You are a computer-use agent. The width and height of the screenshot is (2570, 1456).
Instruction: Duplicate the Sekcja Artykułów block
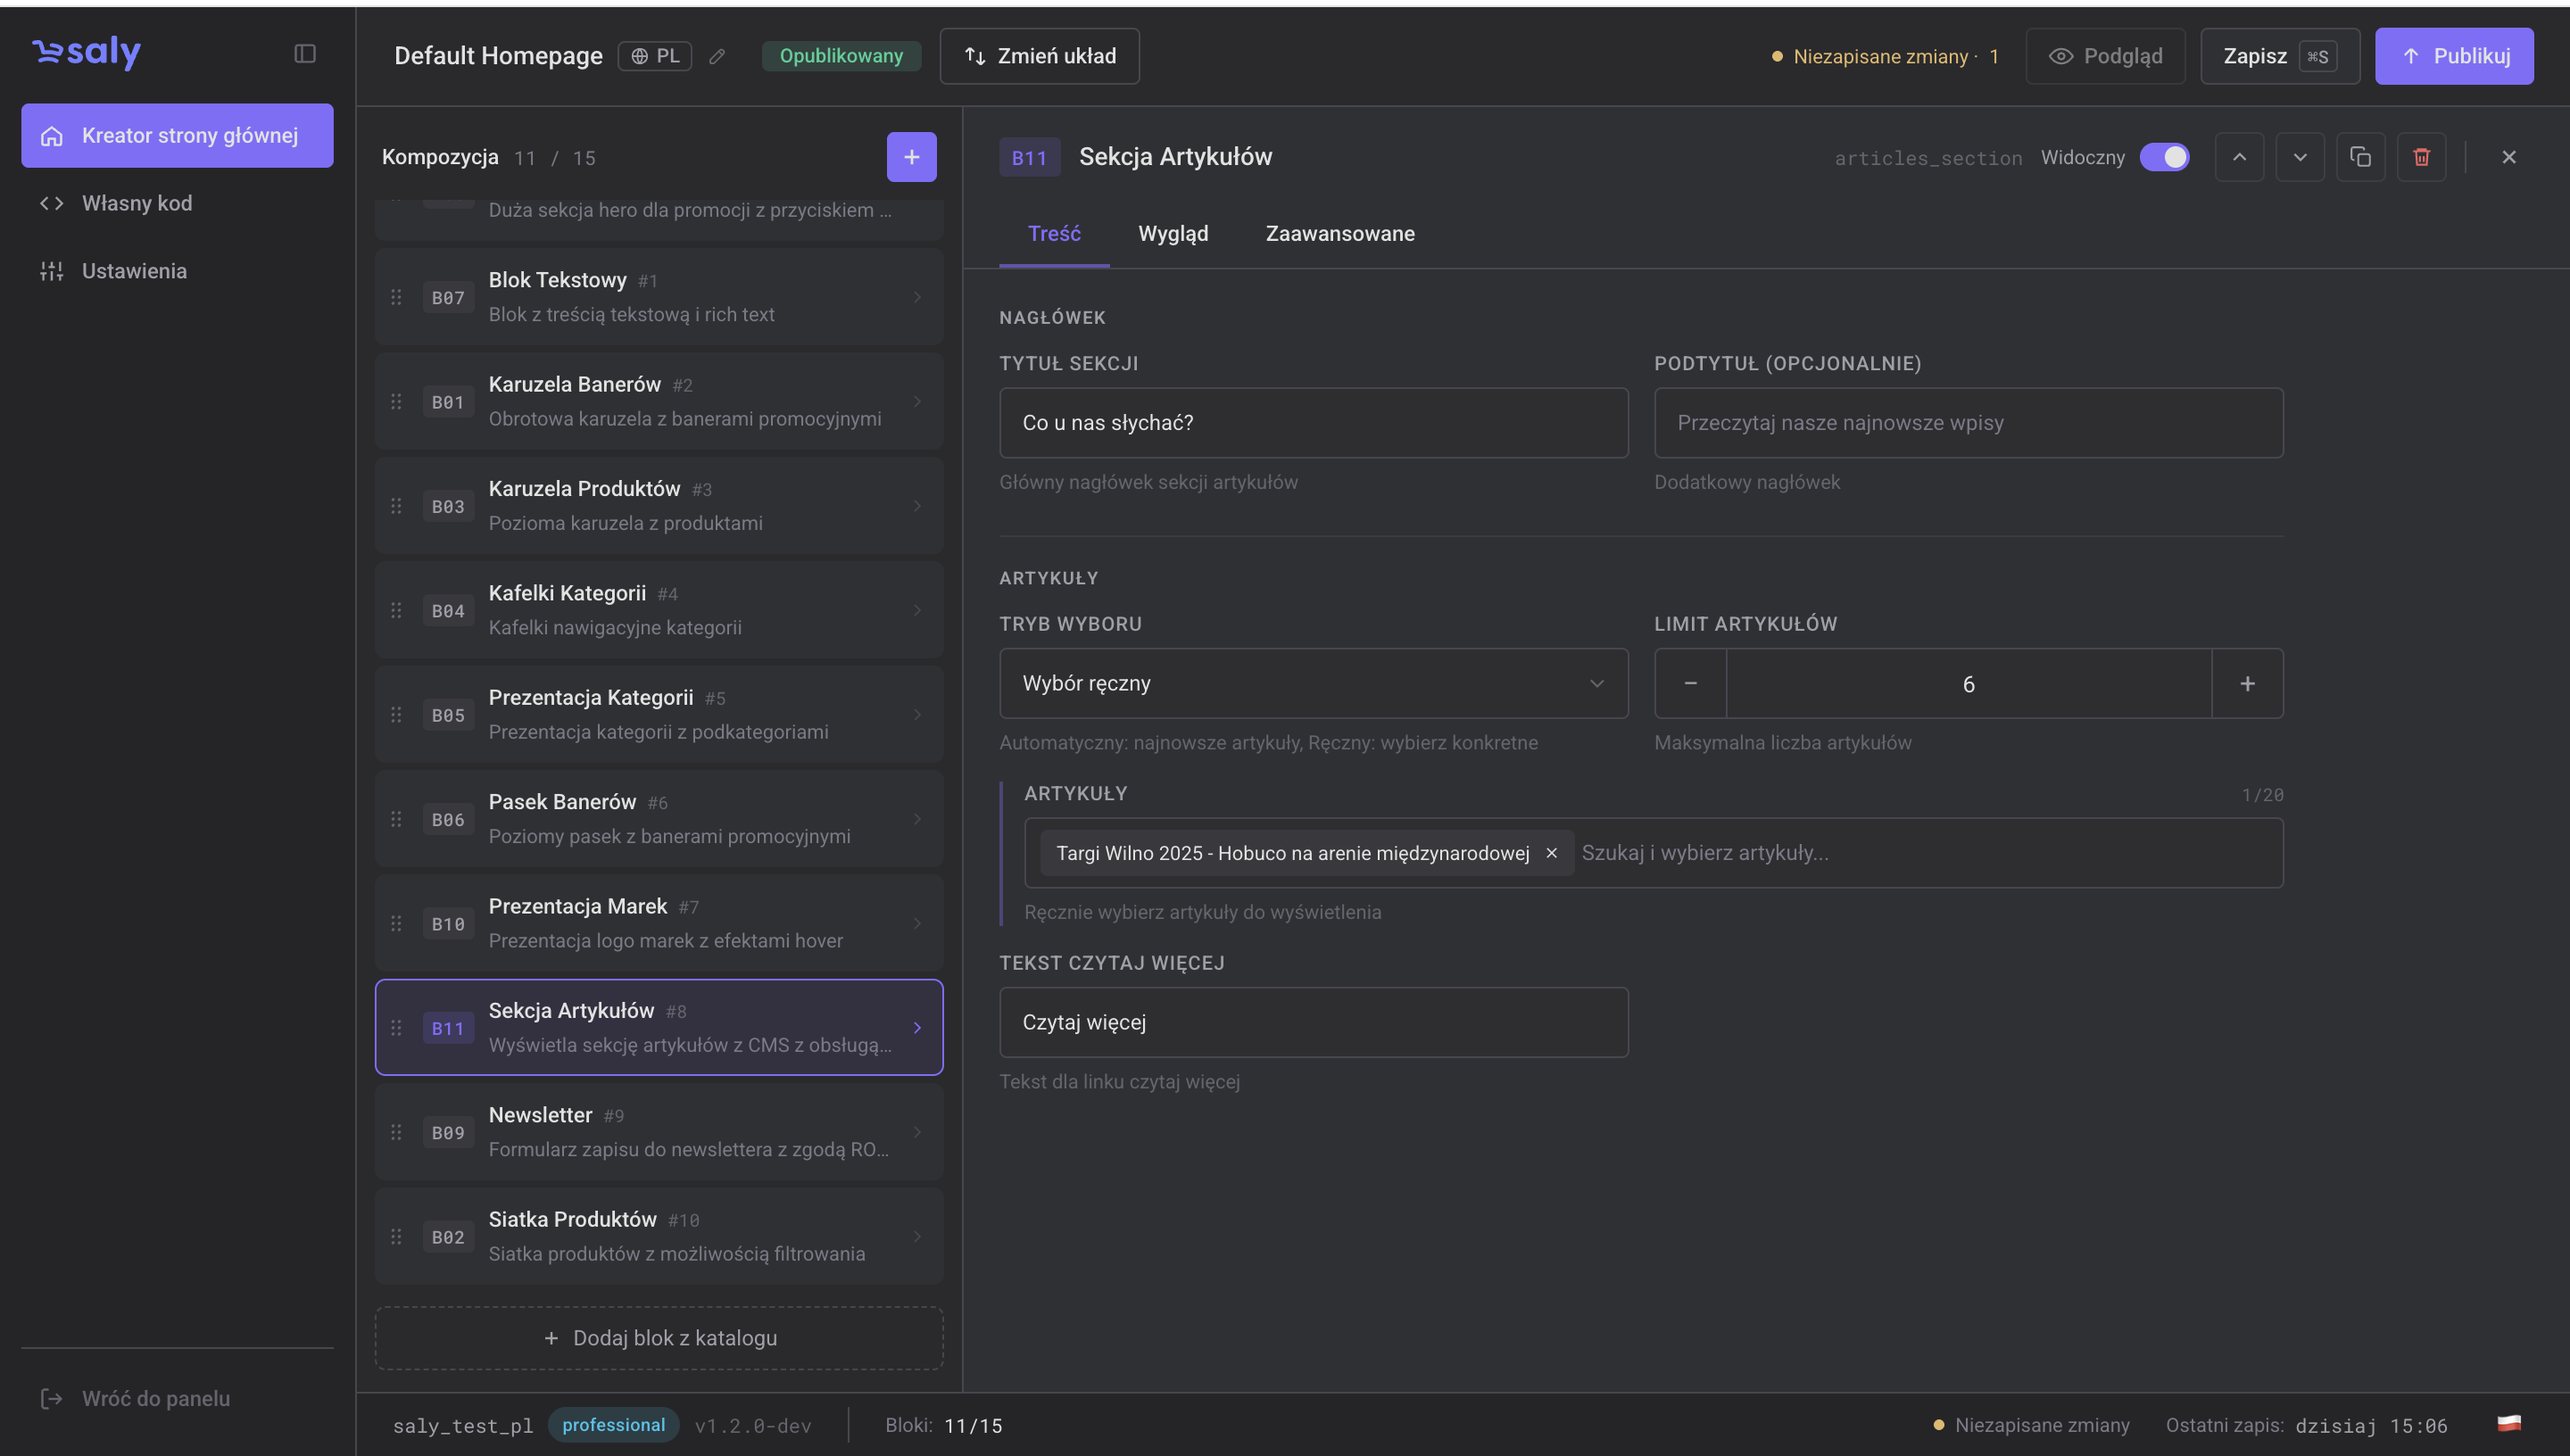pos(2360,157)
